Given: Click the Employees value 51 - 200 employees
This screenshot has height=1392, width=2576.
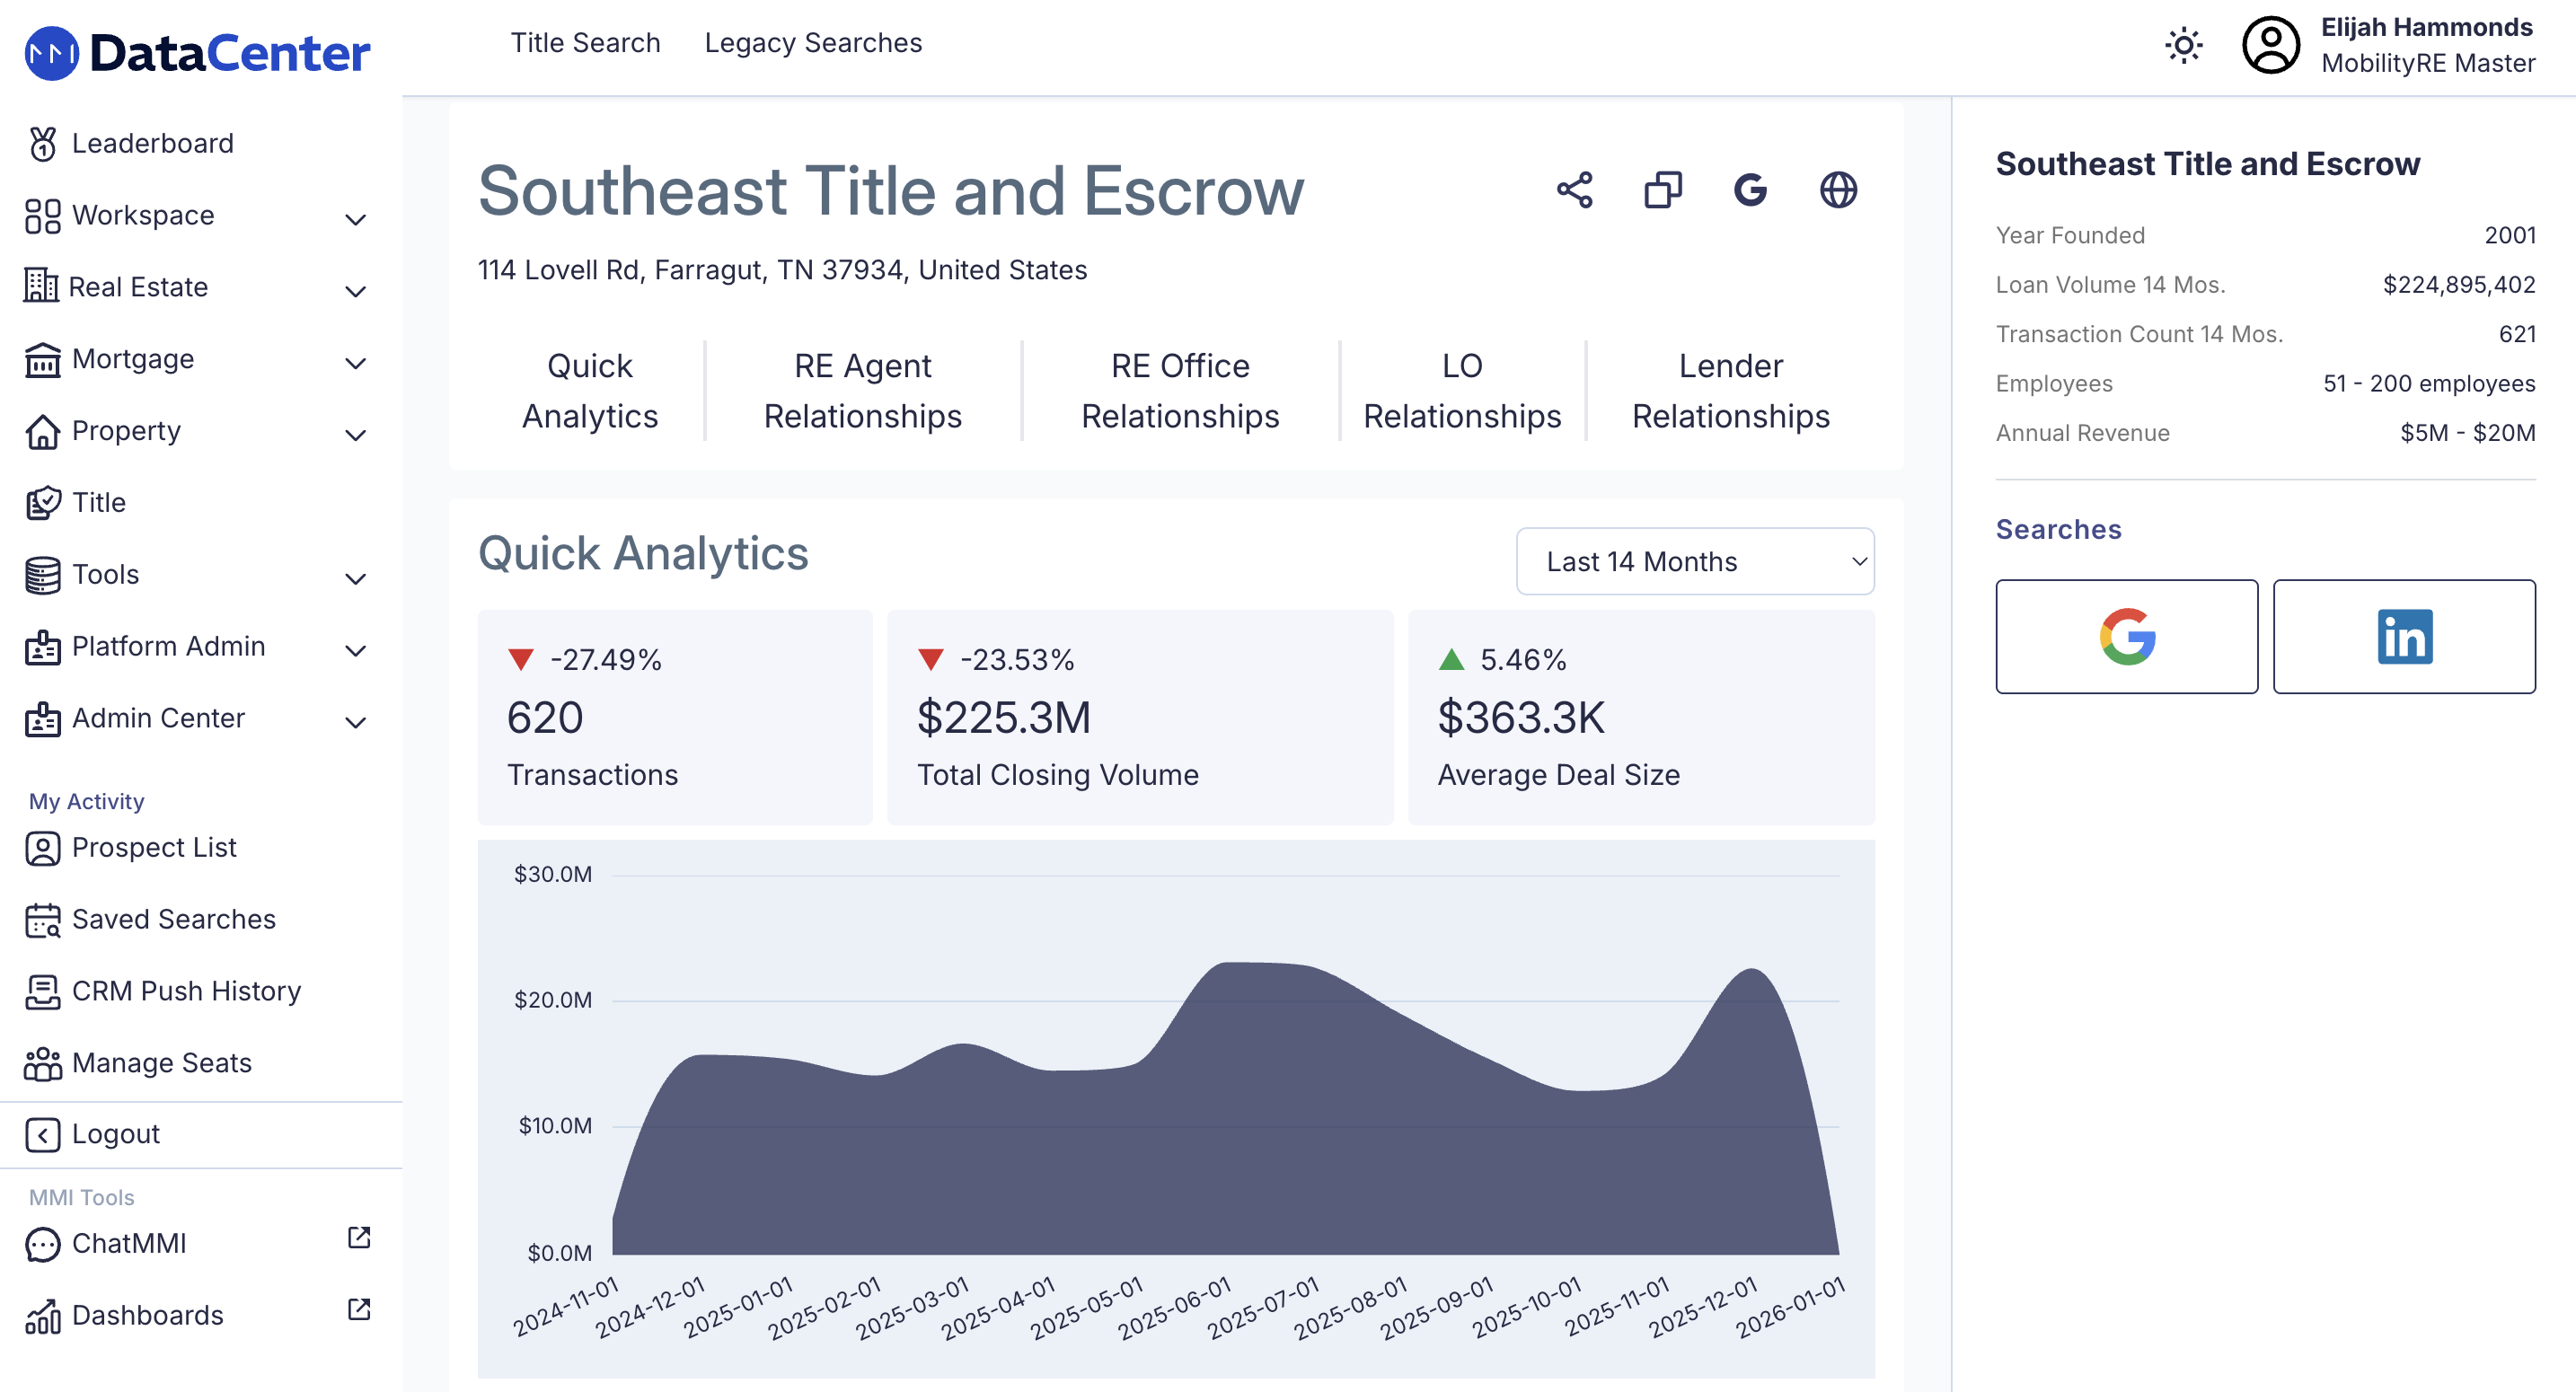Looking at the screenshot, I should click(2429, 384).
